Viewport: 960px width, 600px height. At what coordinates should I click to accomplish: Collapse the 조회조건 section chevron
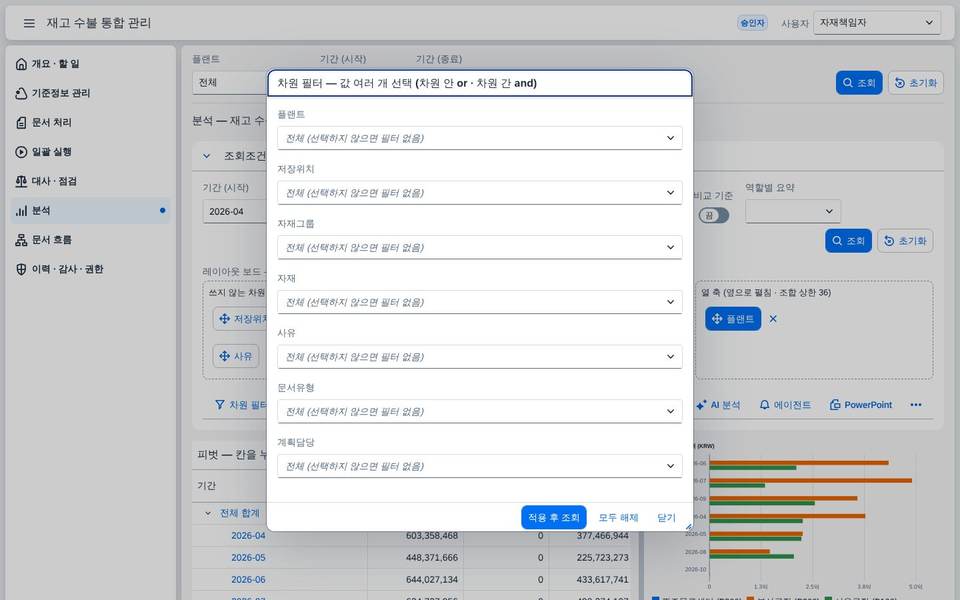(207, 156)
